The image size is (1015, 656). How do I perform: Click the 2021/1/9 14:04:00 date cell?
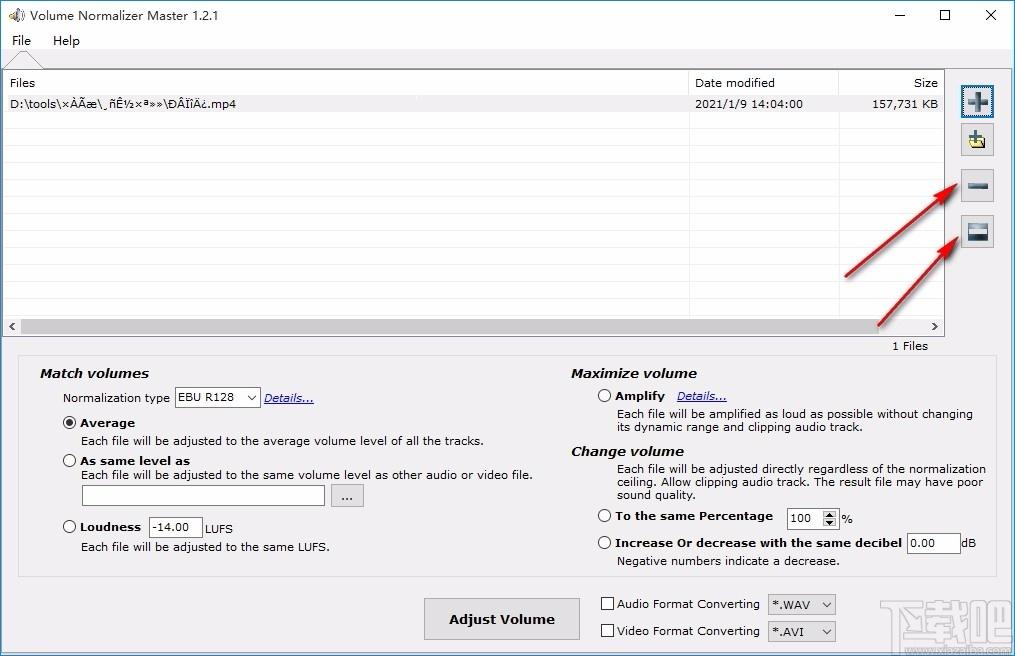[x=748, y=104]
